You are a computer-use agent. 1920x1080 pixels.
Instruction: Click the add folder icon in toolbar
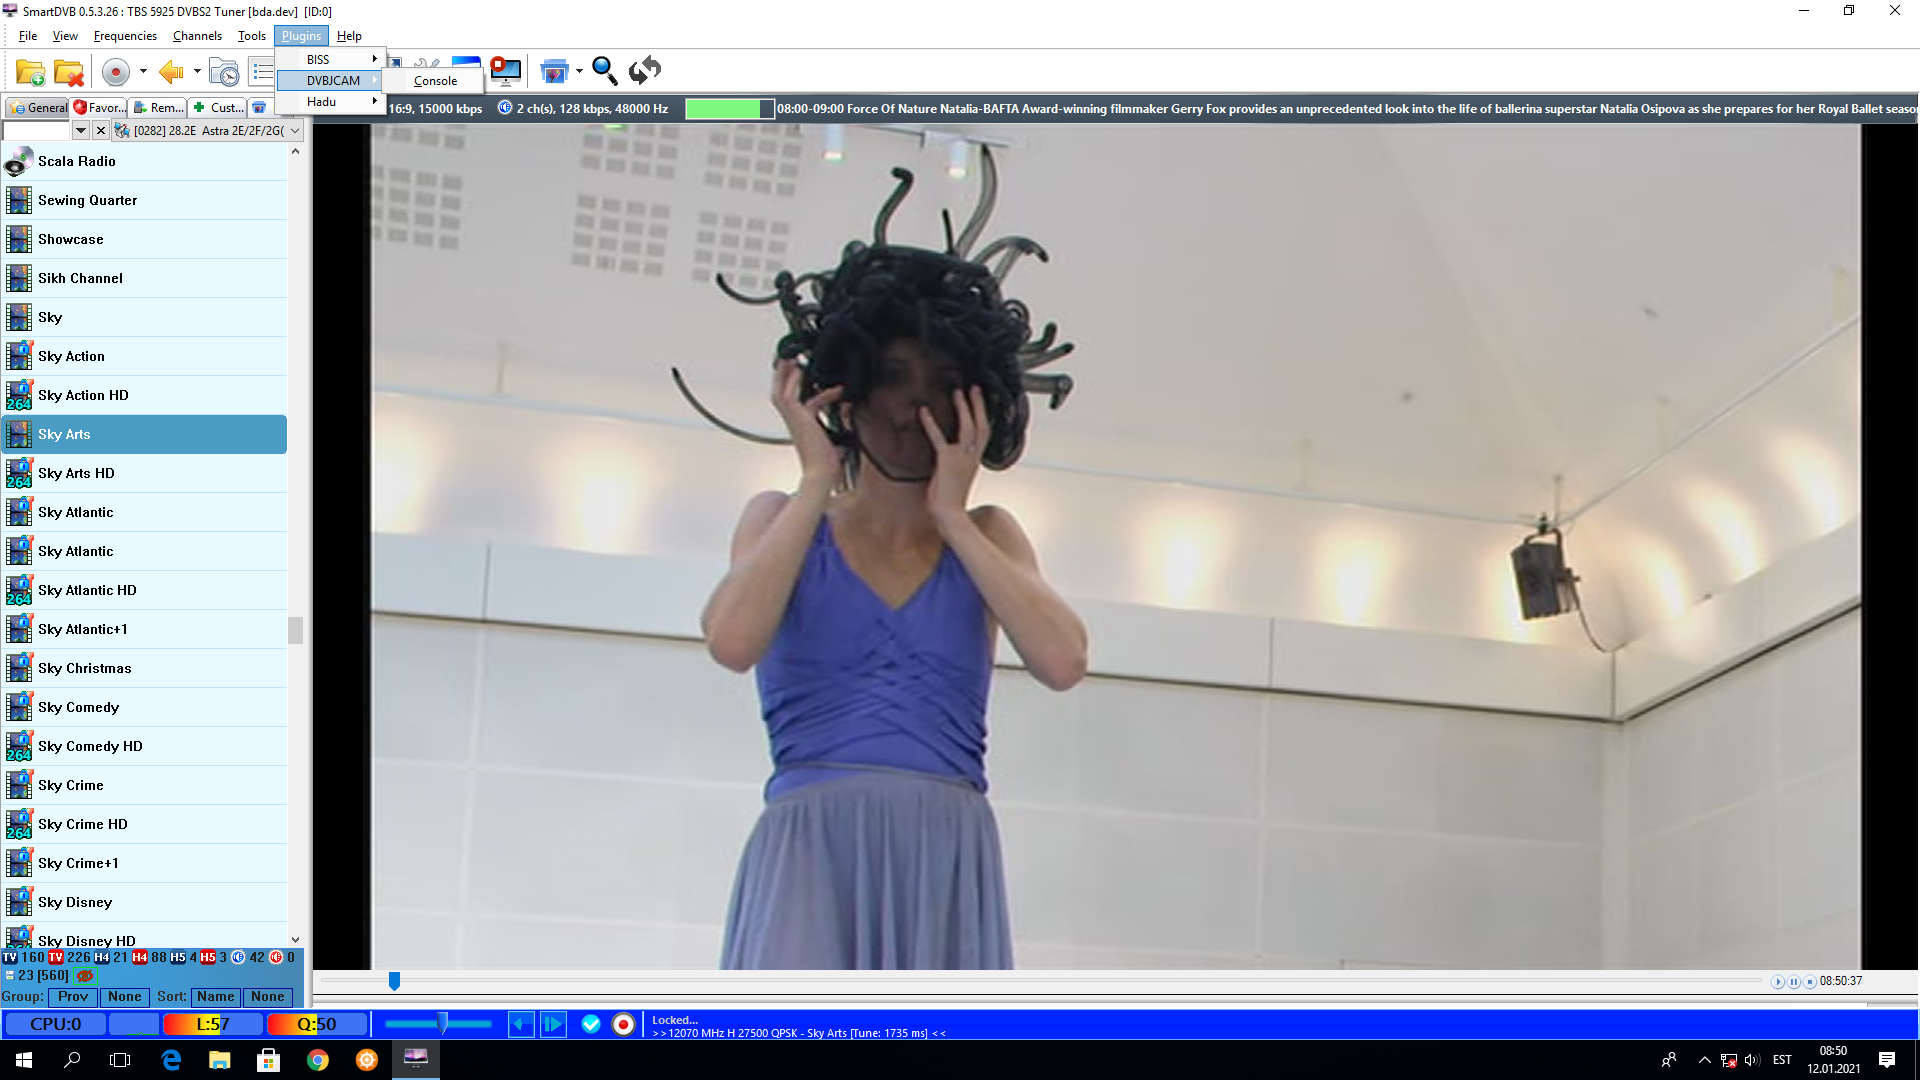[x=30, y=72]
